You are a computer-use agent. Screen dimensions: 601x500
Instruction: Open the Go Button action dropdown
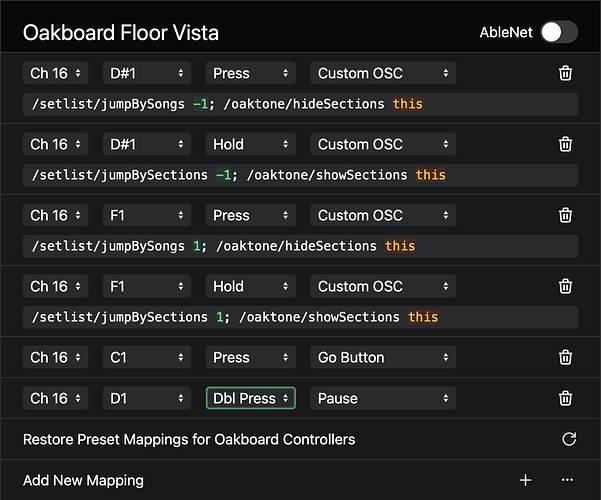383,357
